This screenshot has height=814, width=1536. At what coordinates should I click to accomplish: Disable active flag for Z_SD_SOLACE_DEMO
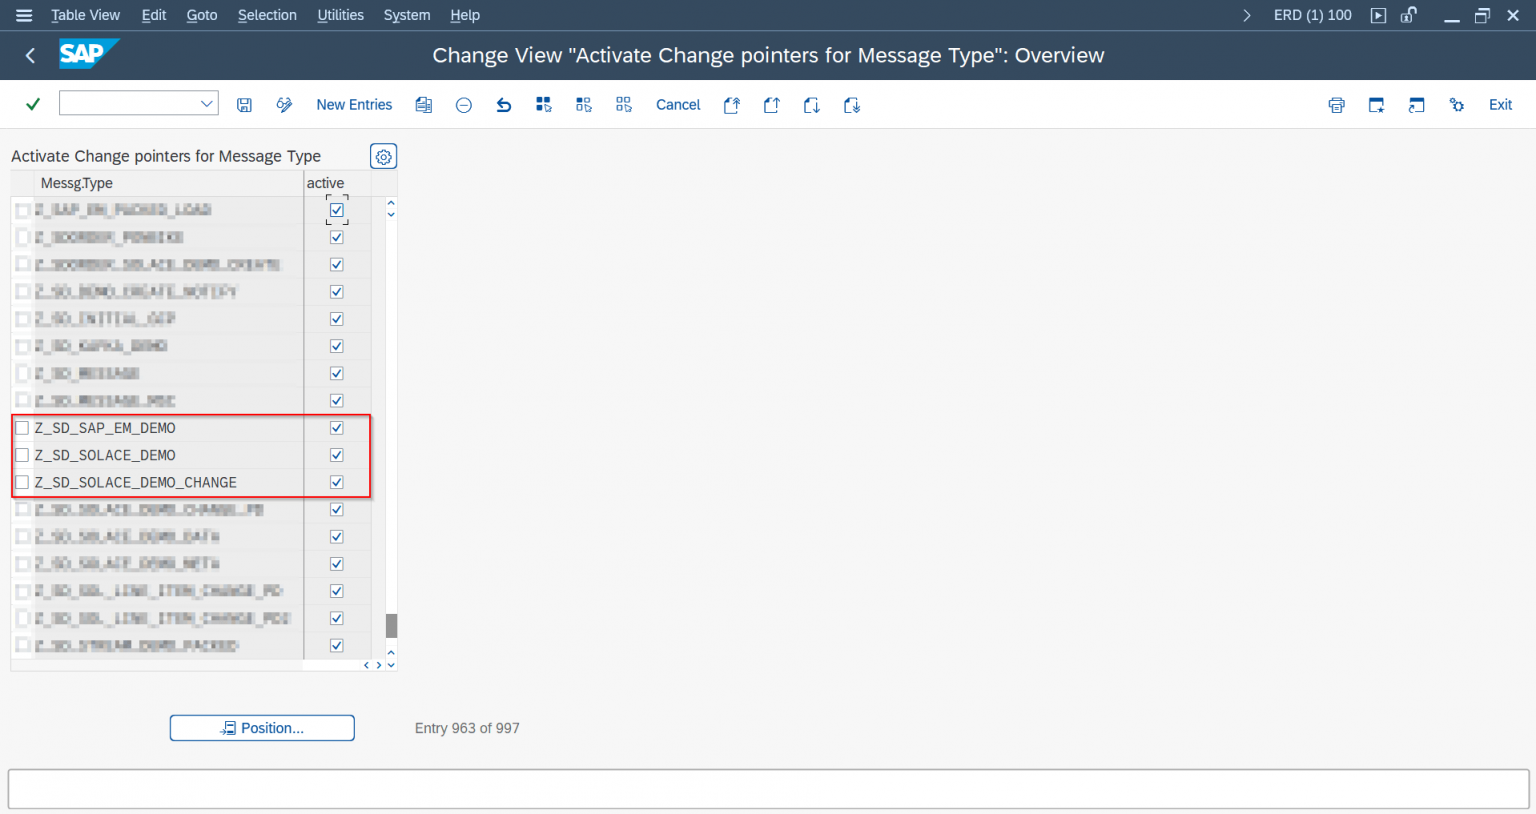click(337, 454)
